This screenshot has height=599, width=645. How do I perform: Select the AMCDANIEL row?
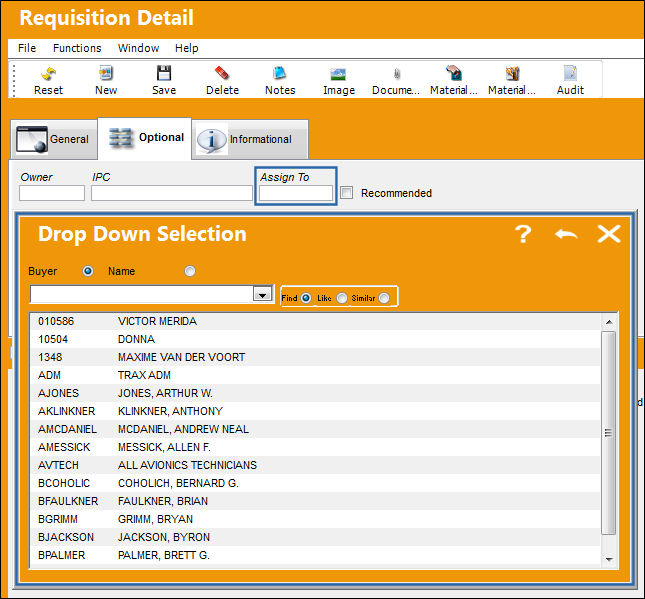pos(315,430)
